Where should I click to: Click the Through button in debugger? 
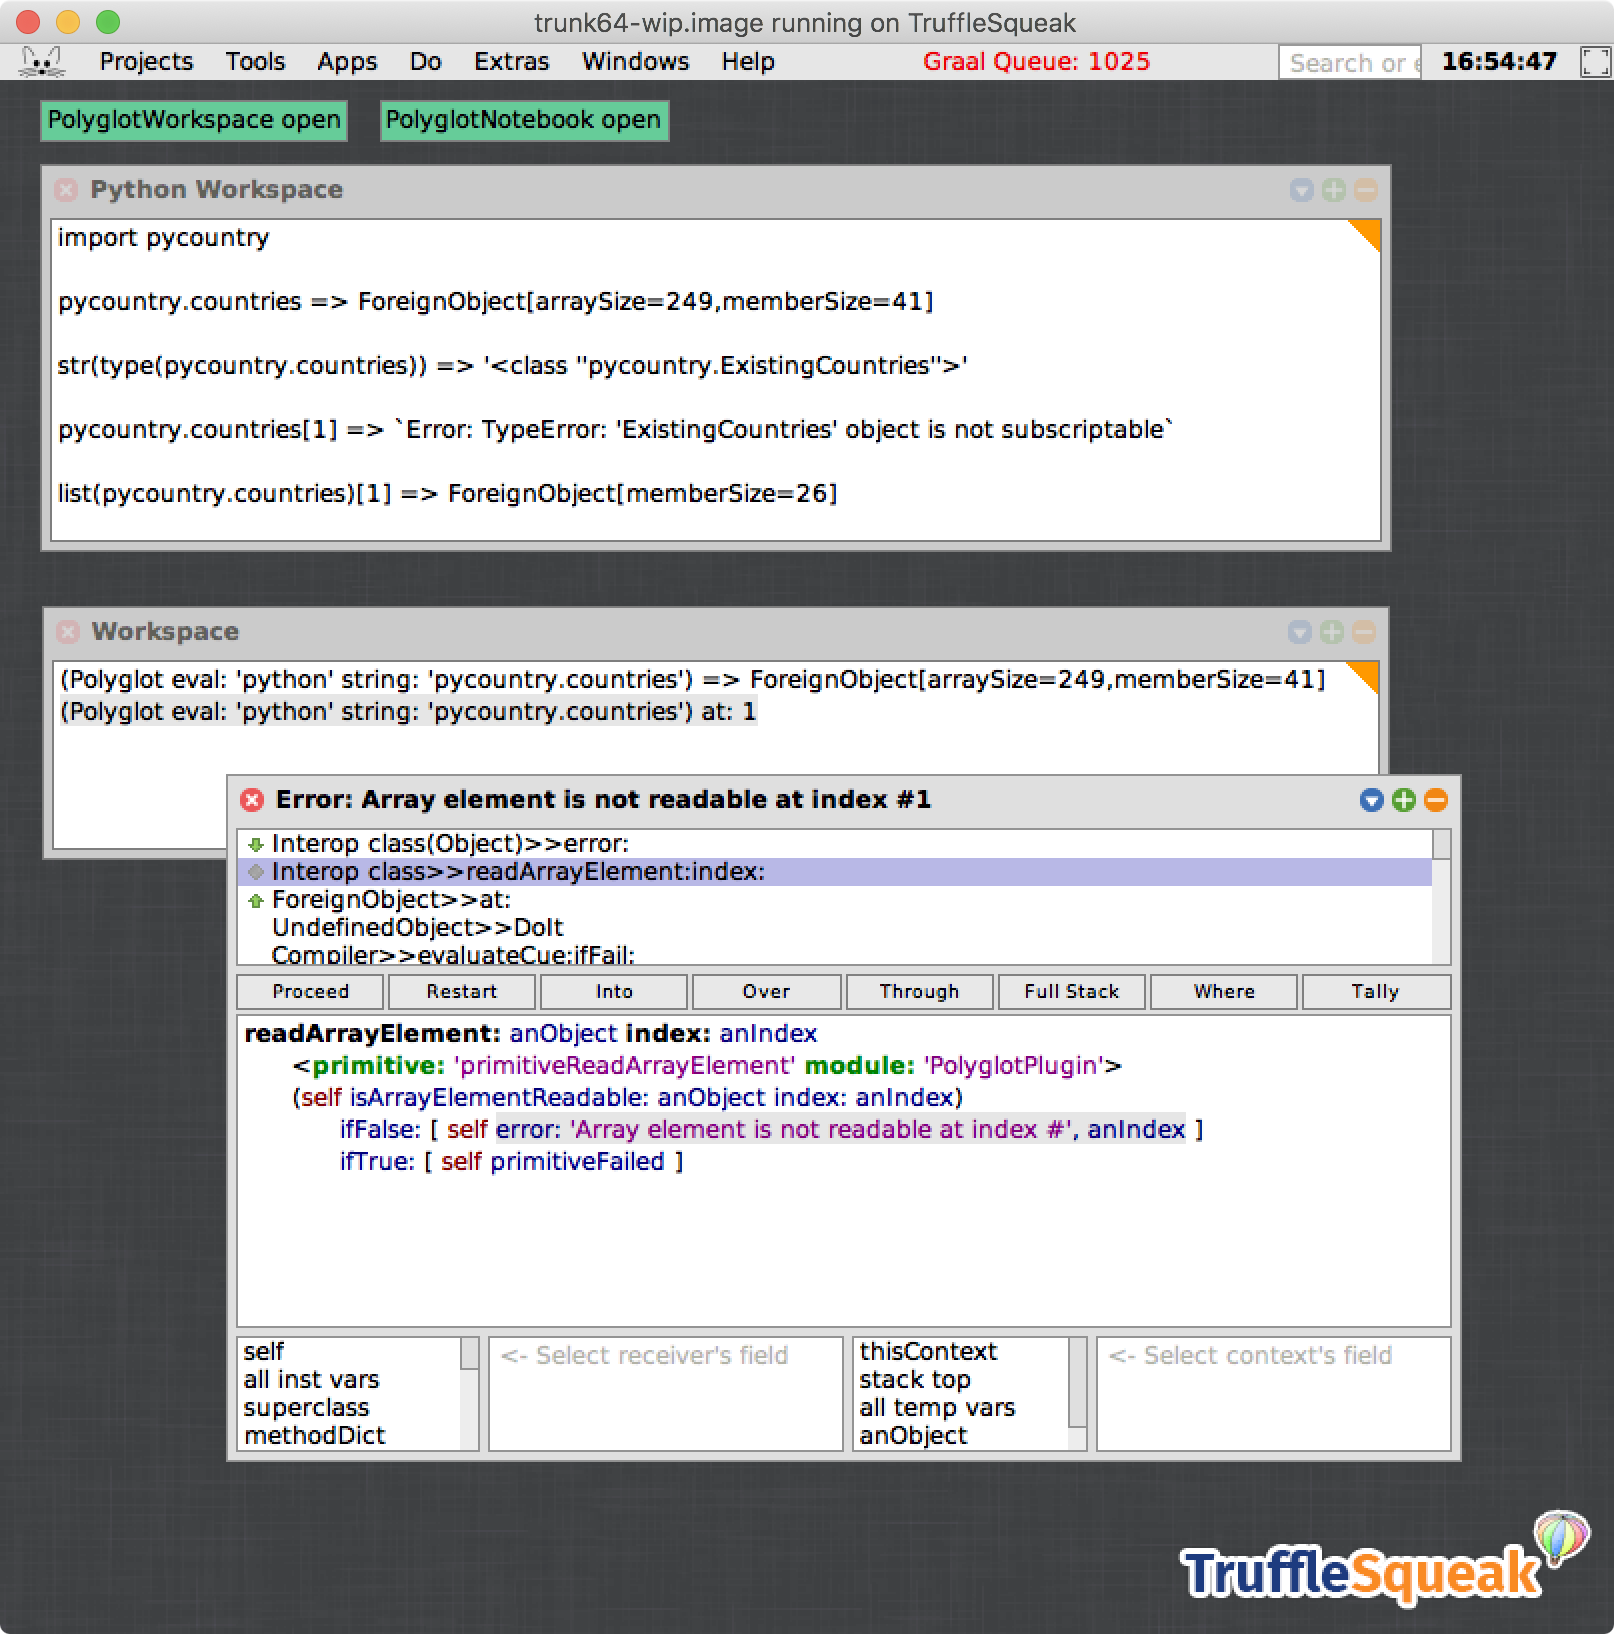coord(919,992)
